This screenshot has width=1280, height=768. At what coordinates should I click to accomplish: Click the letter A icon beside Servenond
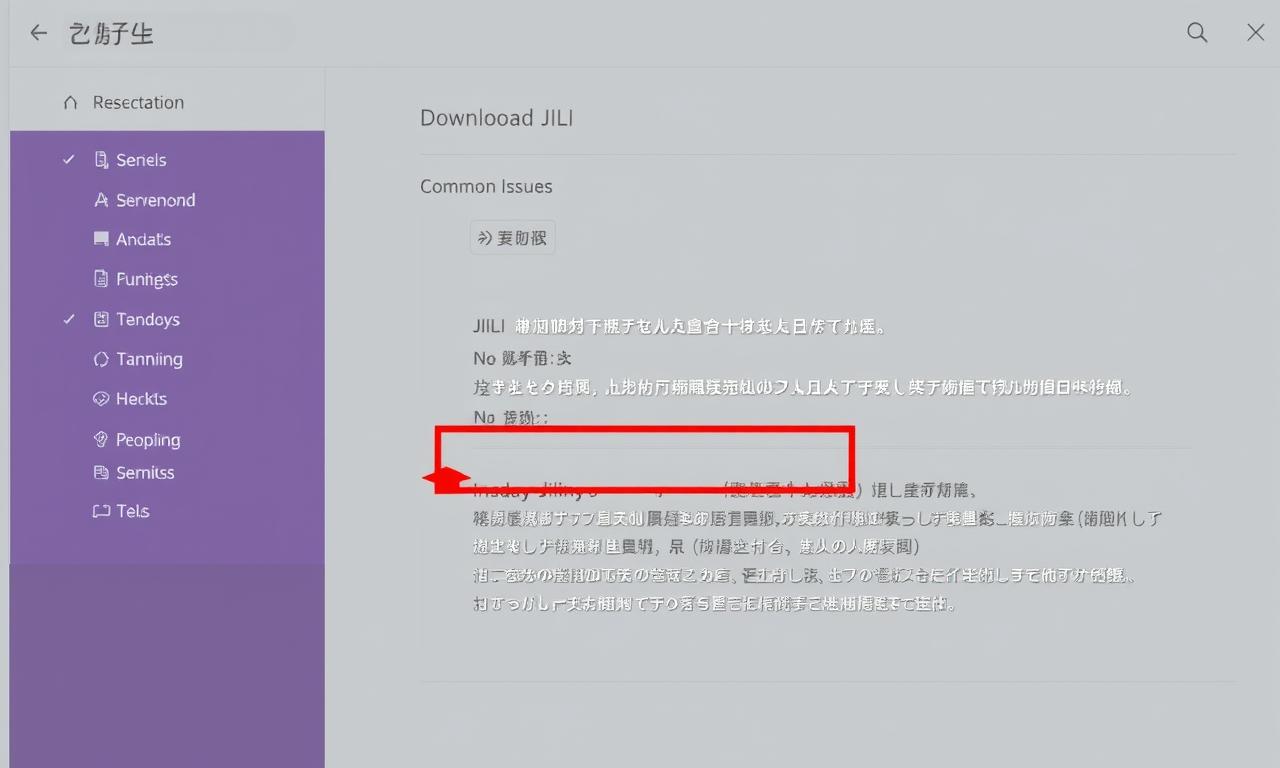101,200
